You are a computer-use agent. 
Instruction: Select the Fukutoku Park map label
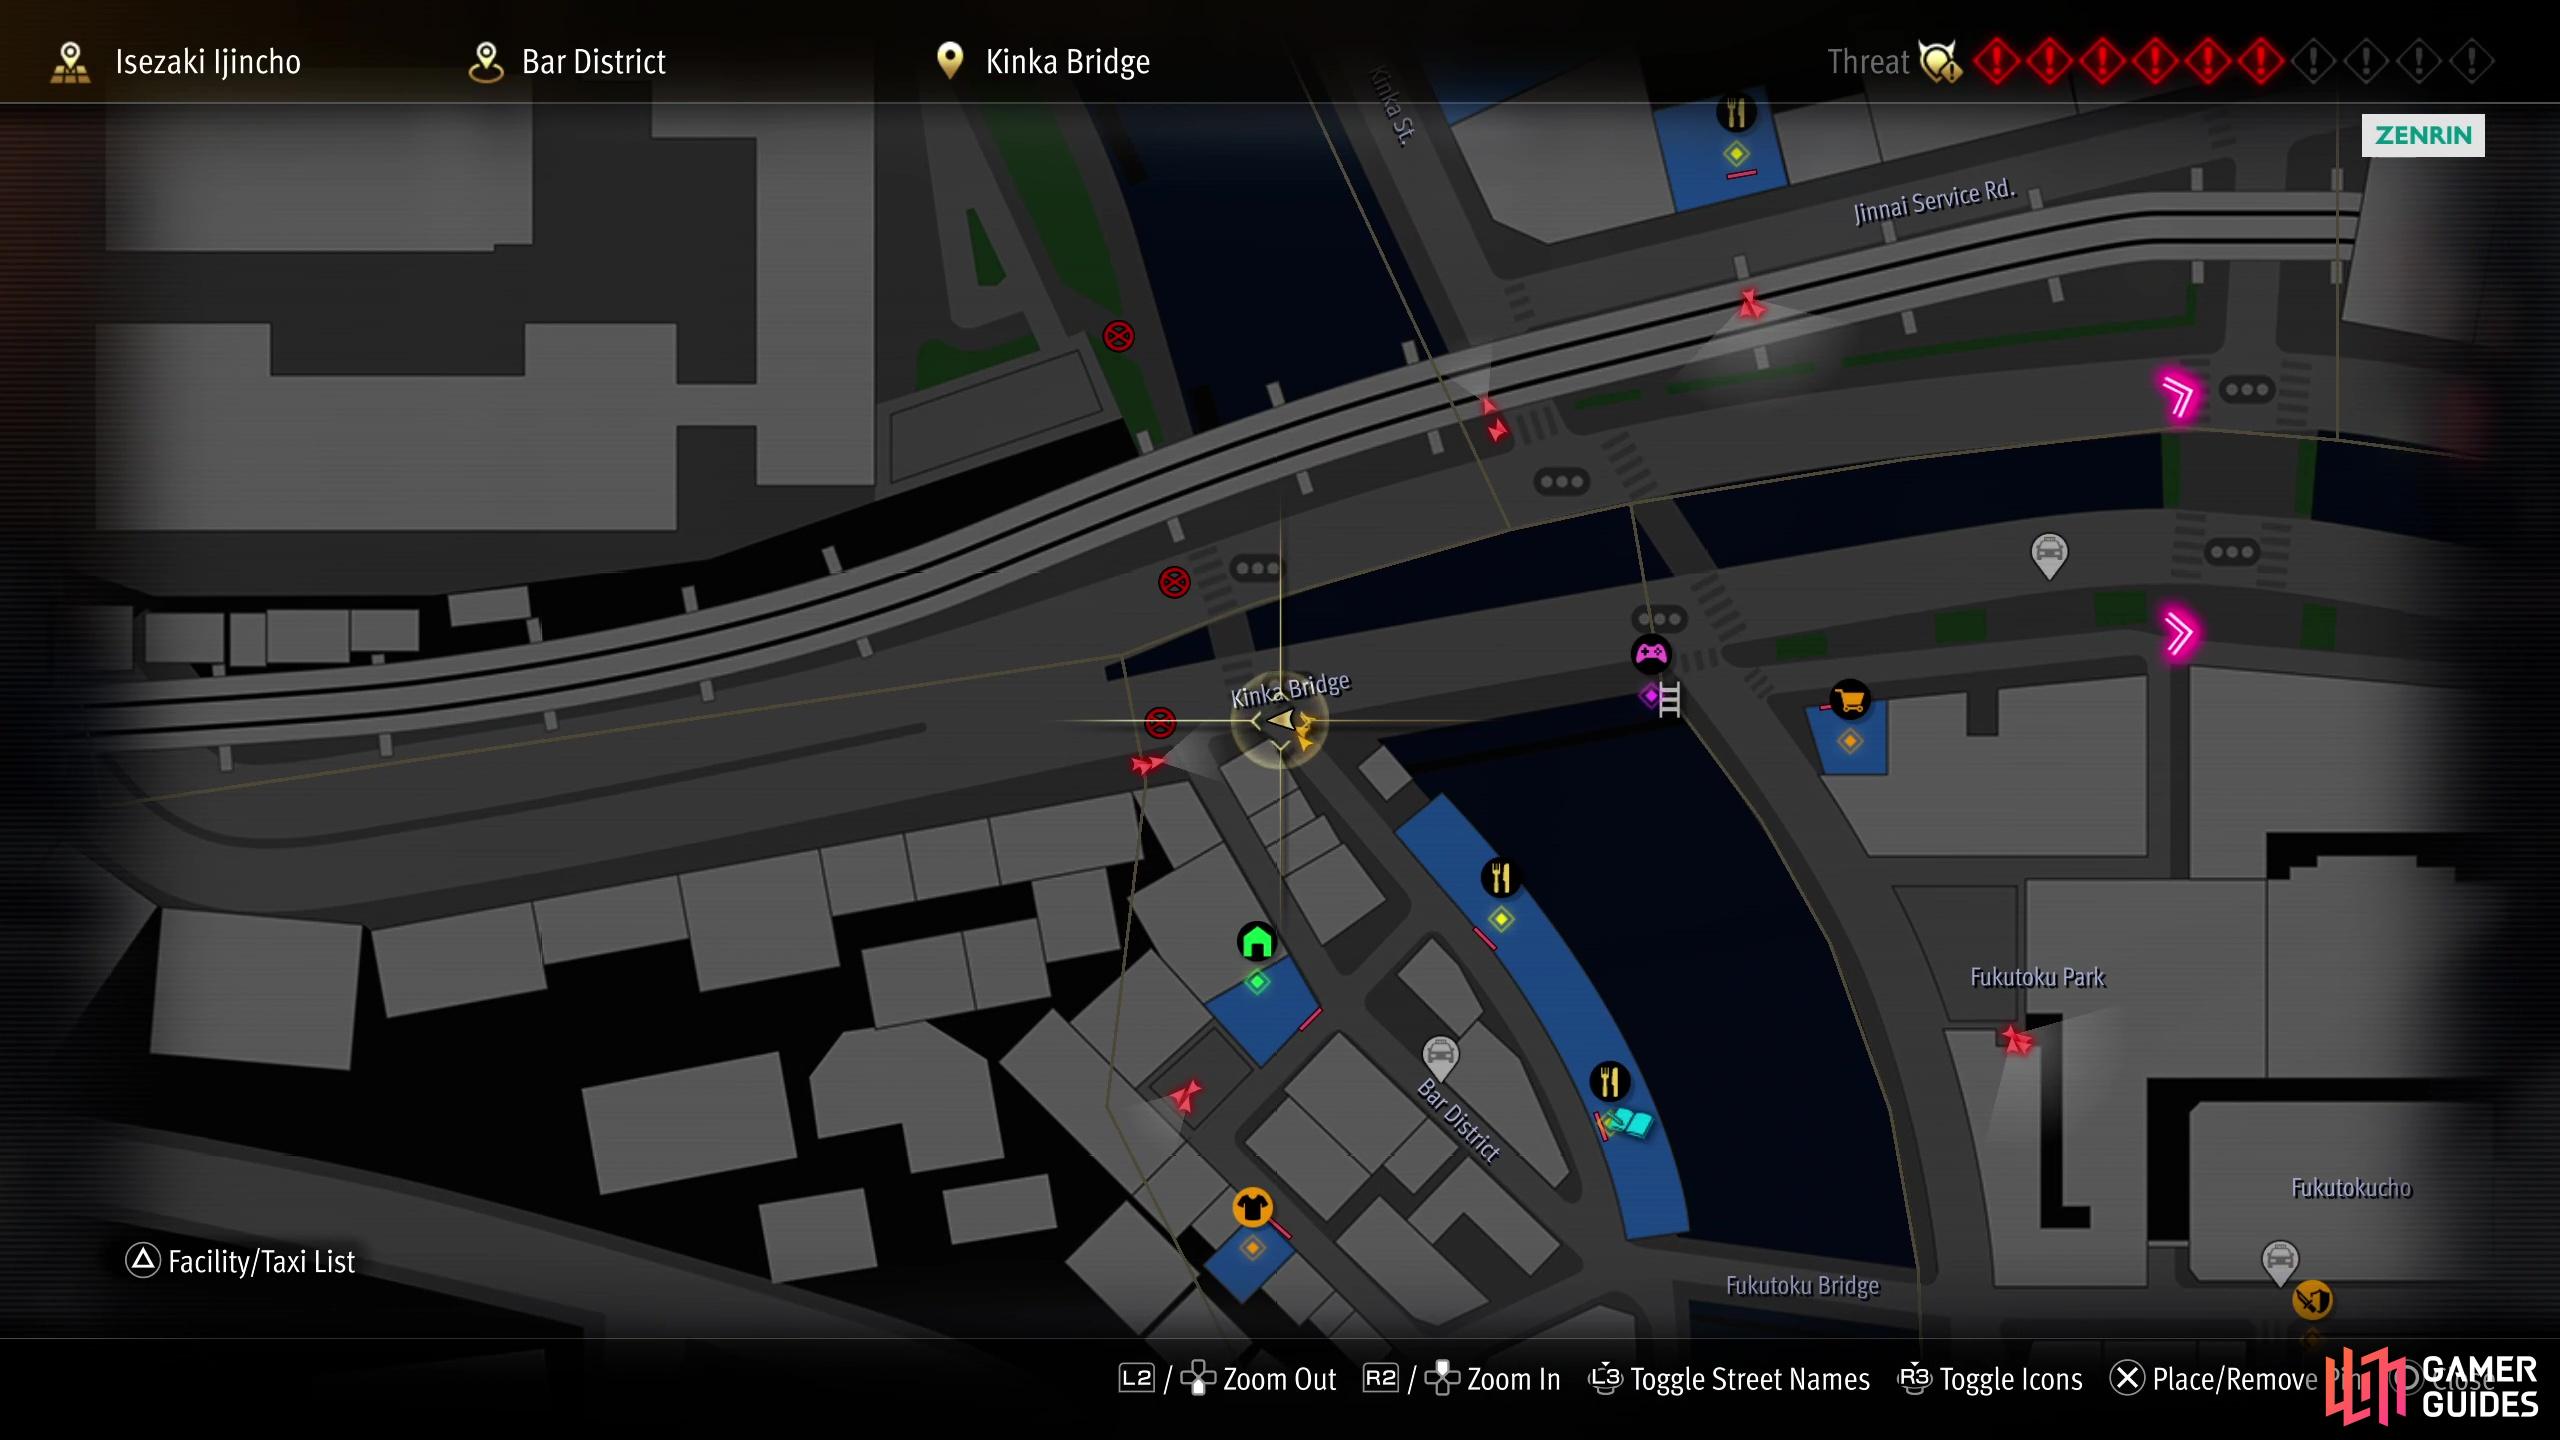[2037, 977]
